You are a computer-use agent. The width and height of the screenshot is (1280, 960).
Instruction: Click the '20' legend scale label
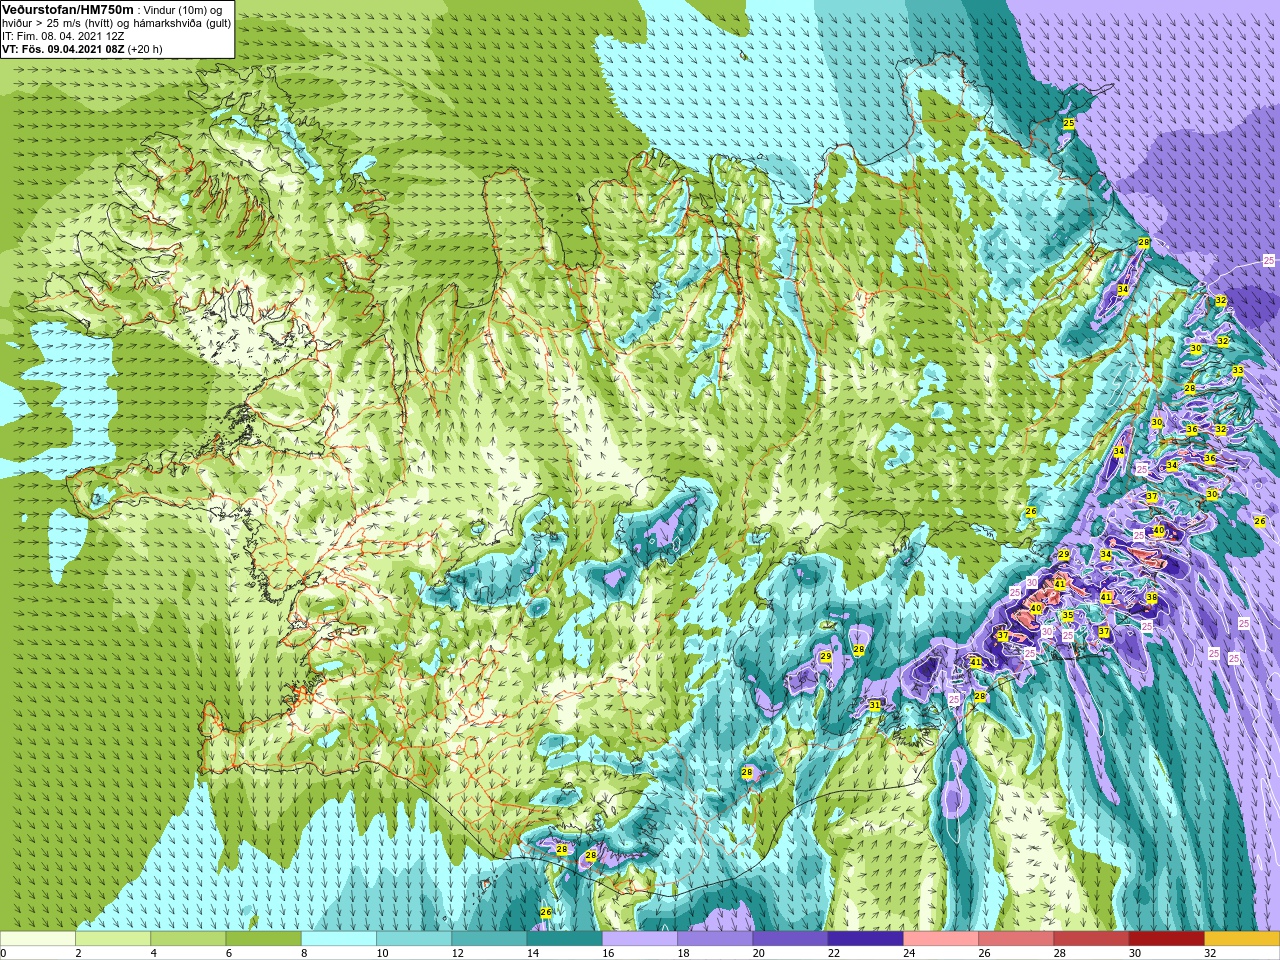point(759,953)
